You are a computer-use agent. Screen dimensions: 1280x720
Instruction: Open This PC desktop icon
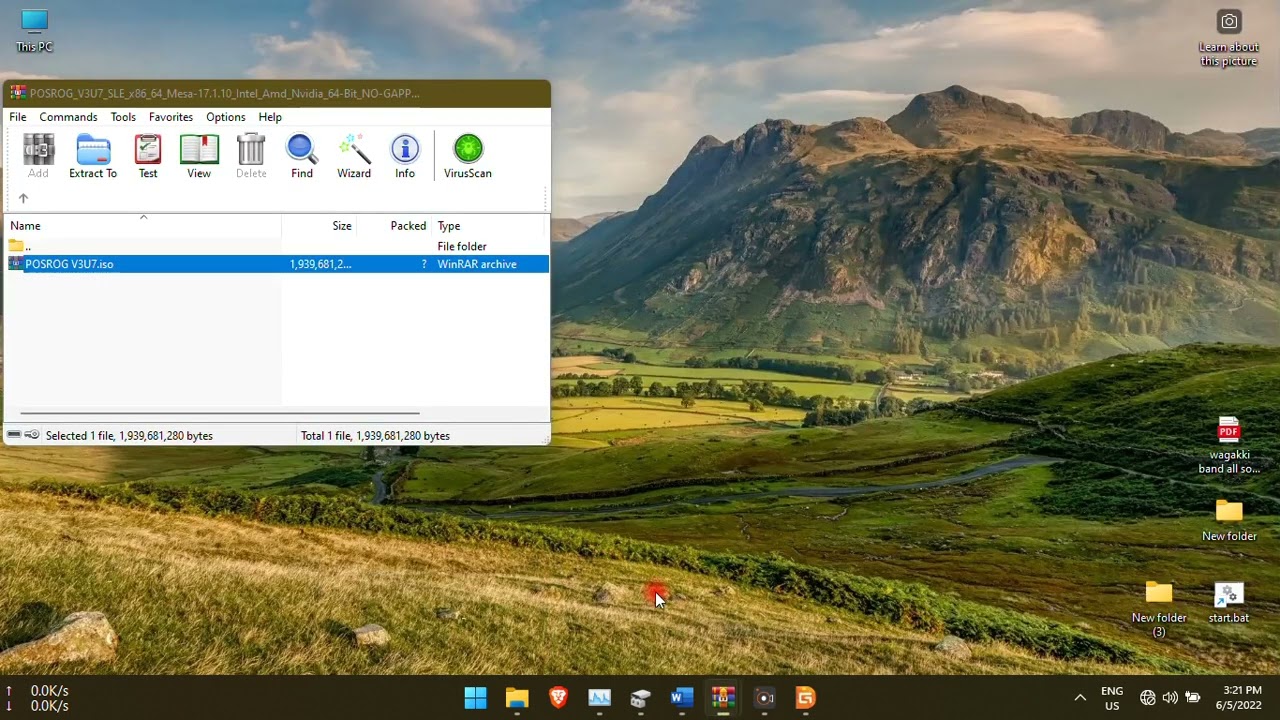(34, 30)
